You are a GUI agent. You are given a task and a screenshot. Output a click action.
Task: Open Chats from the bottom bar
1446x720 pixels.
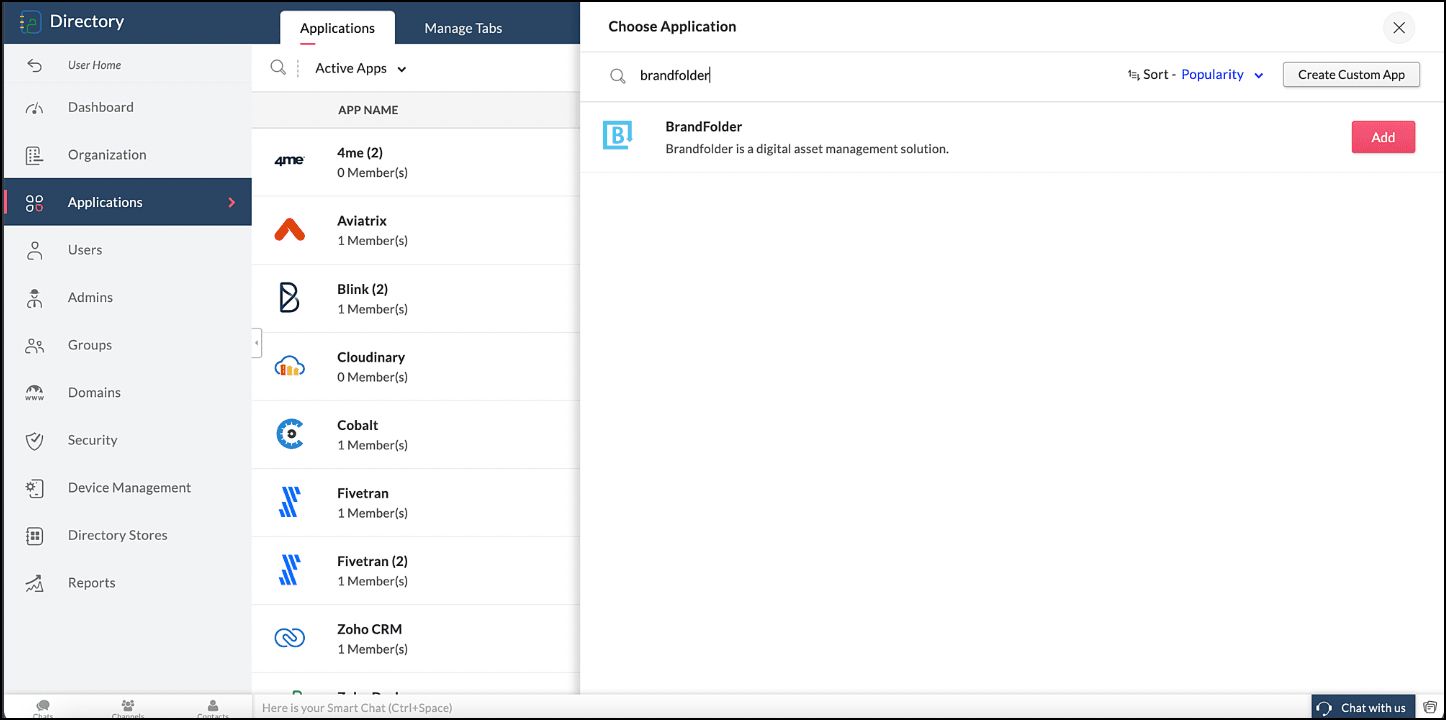pyautogui.click(x=43, y=708)
